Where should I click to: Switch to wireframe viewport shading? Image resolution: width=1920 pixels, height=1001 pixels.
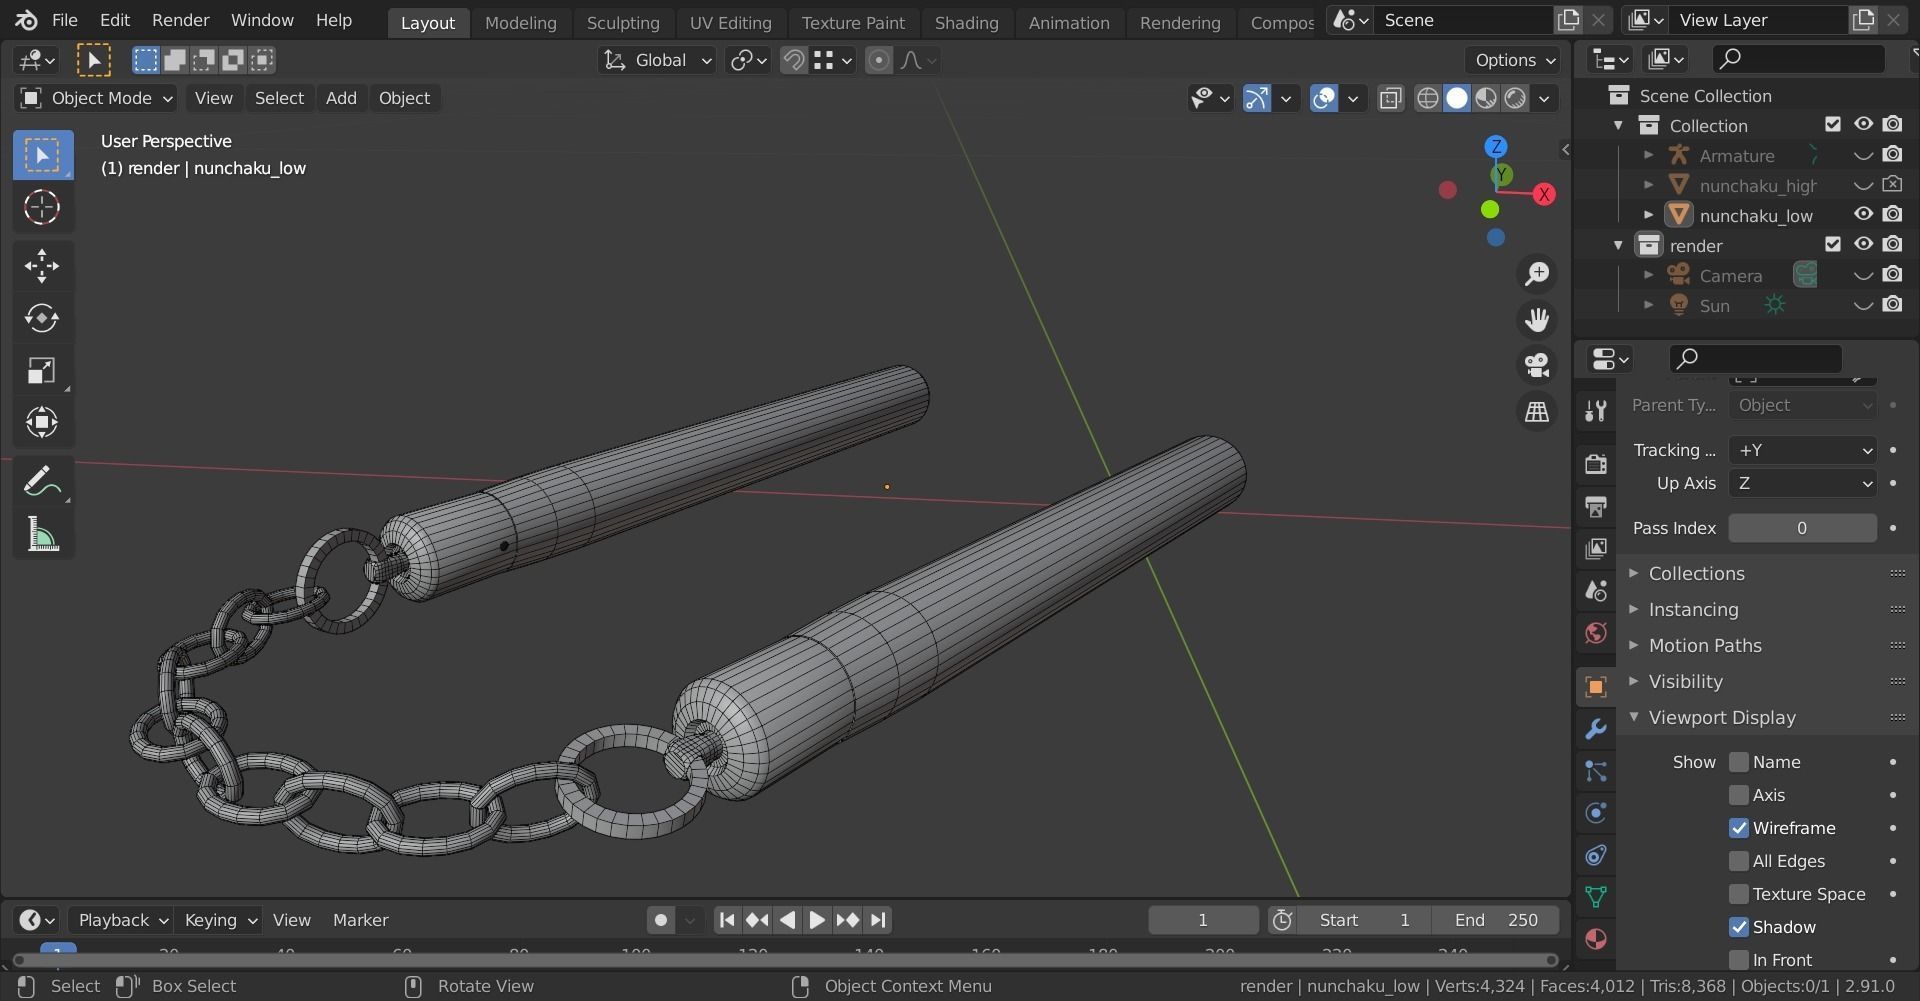[1428, 98]
